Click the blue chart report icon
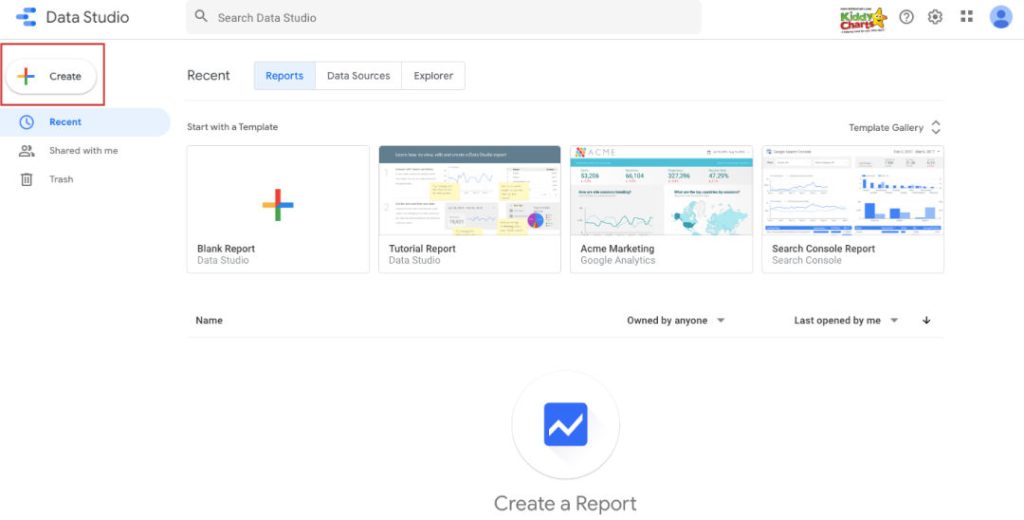 [566, 425]
